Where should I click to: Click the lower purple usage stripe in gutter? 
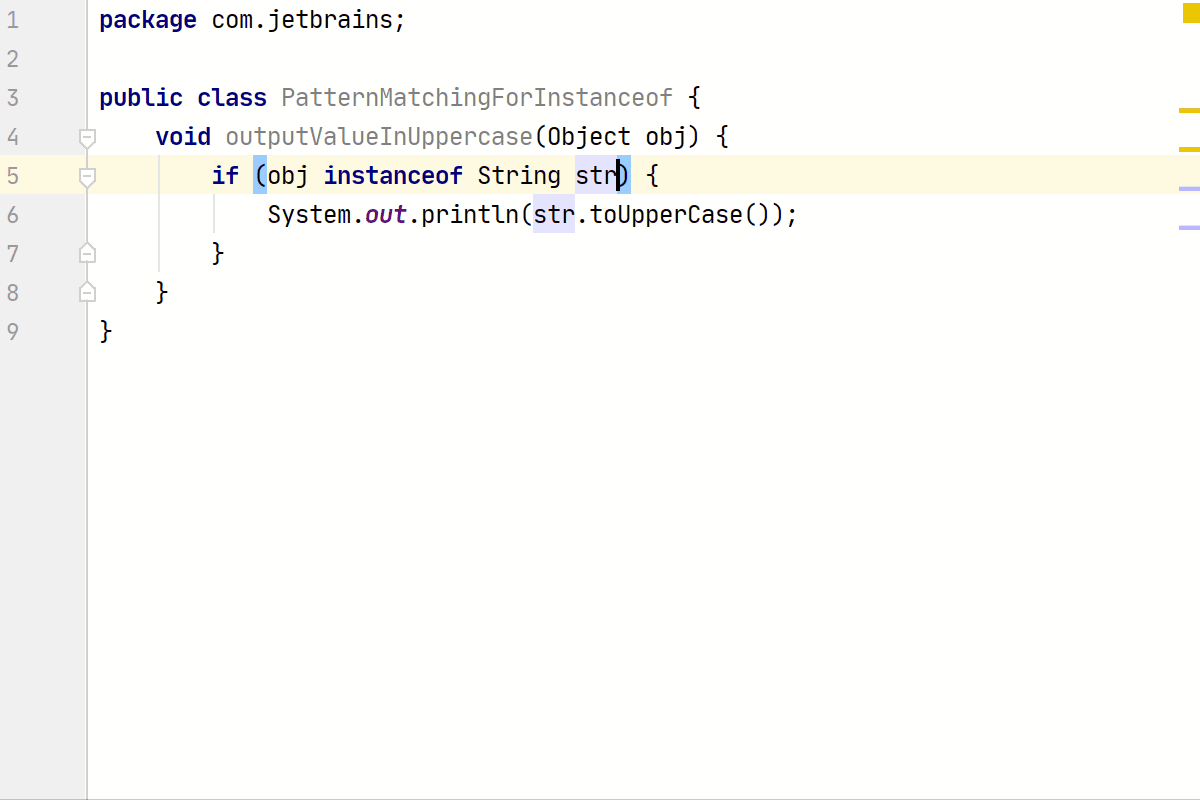click(1189, 228)
